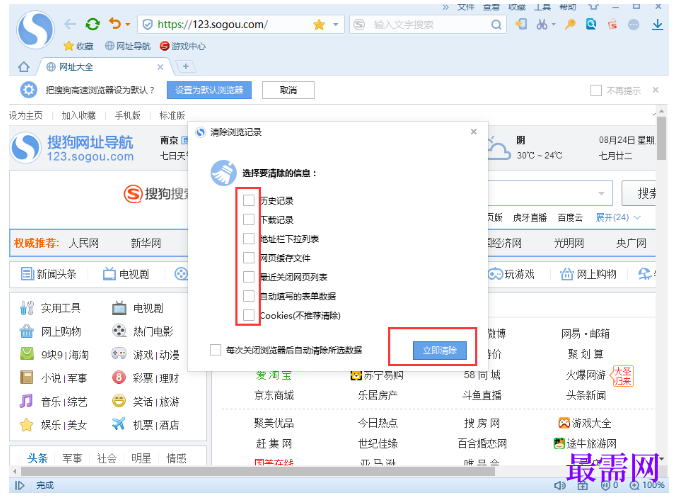
Task: Open a new tab with the plus button
Action: [186, 66]
